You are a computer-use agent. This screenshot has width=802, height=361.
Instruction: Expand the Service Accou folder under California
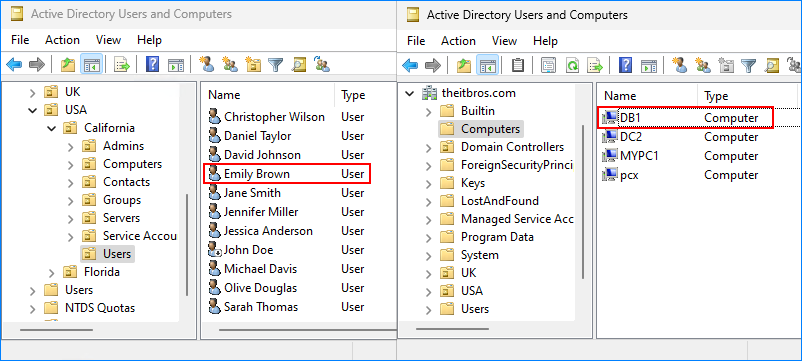pos(71,236)
